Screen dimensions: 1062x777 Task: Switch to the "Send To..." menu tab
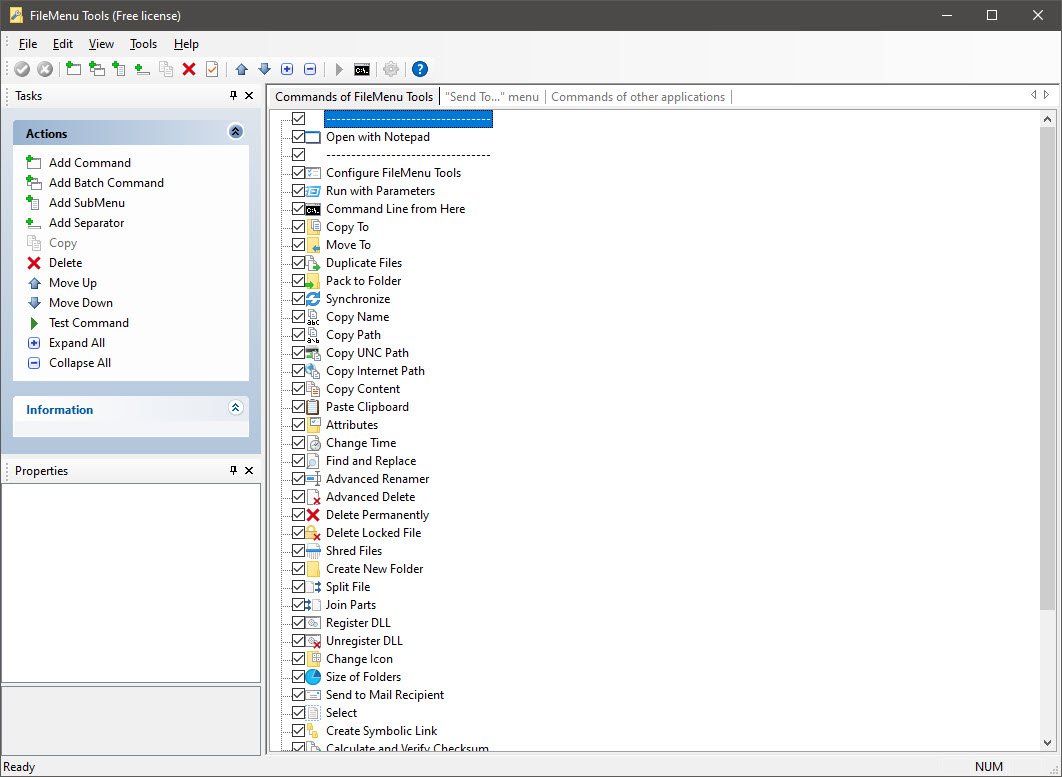(491, 97)
